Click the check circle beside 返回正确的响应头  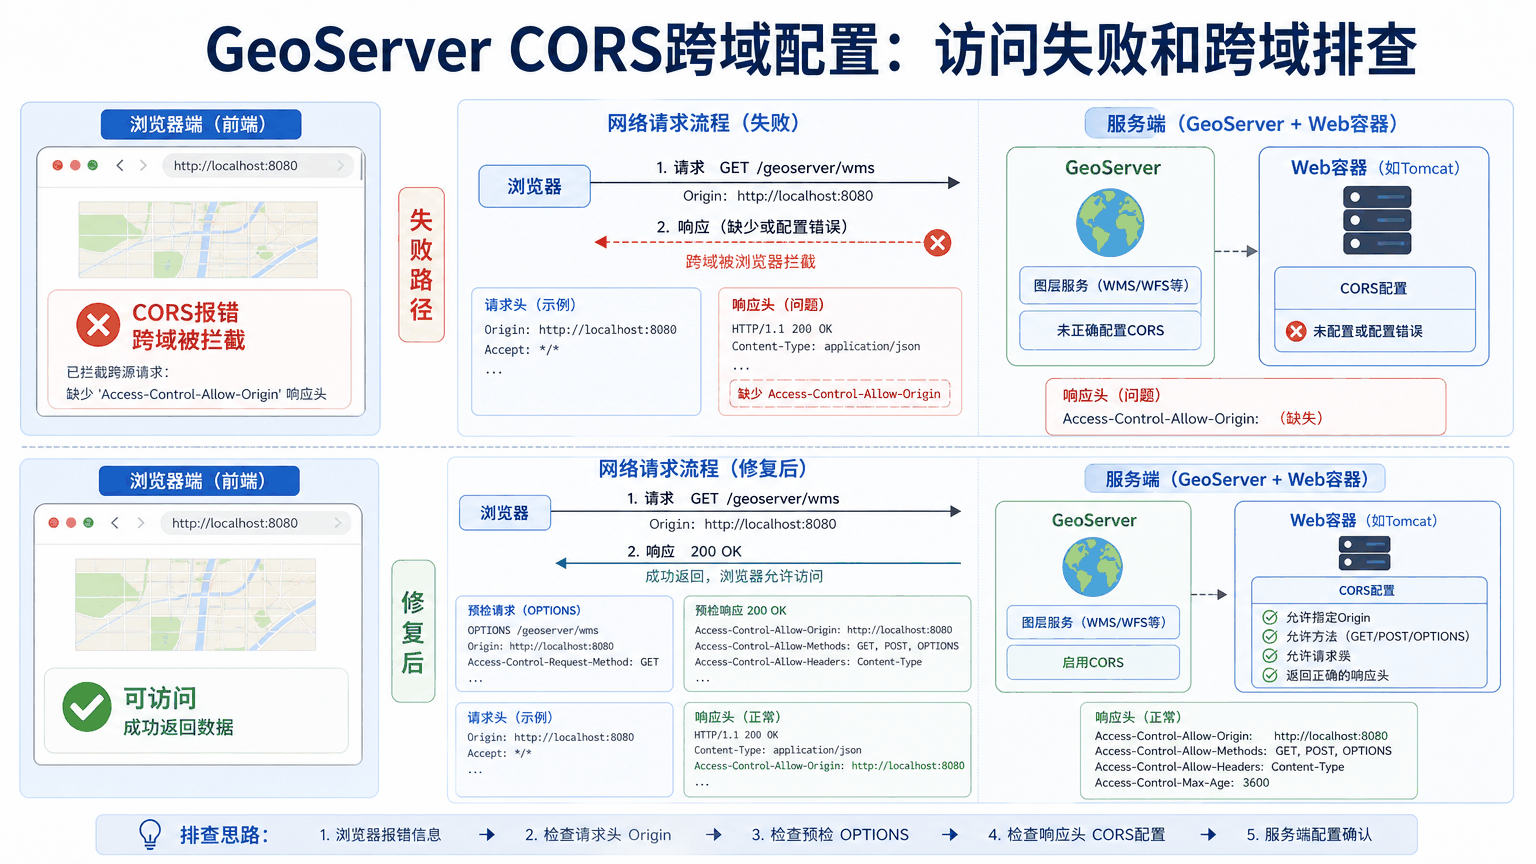tap(1270, 675)
